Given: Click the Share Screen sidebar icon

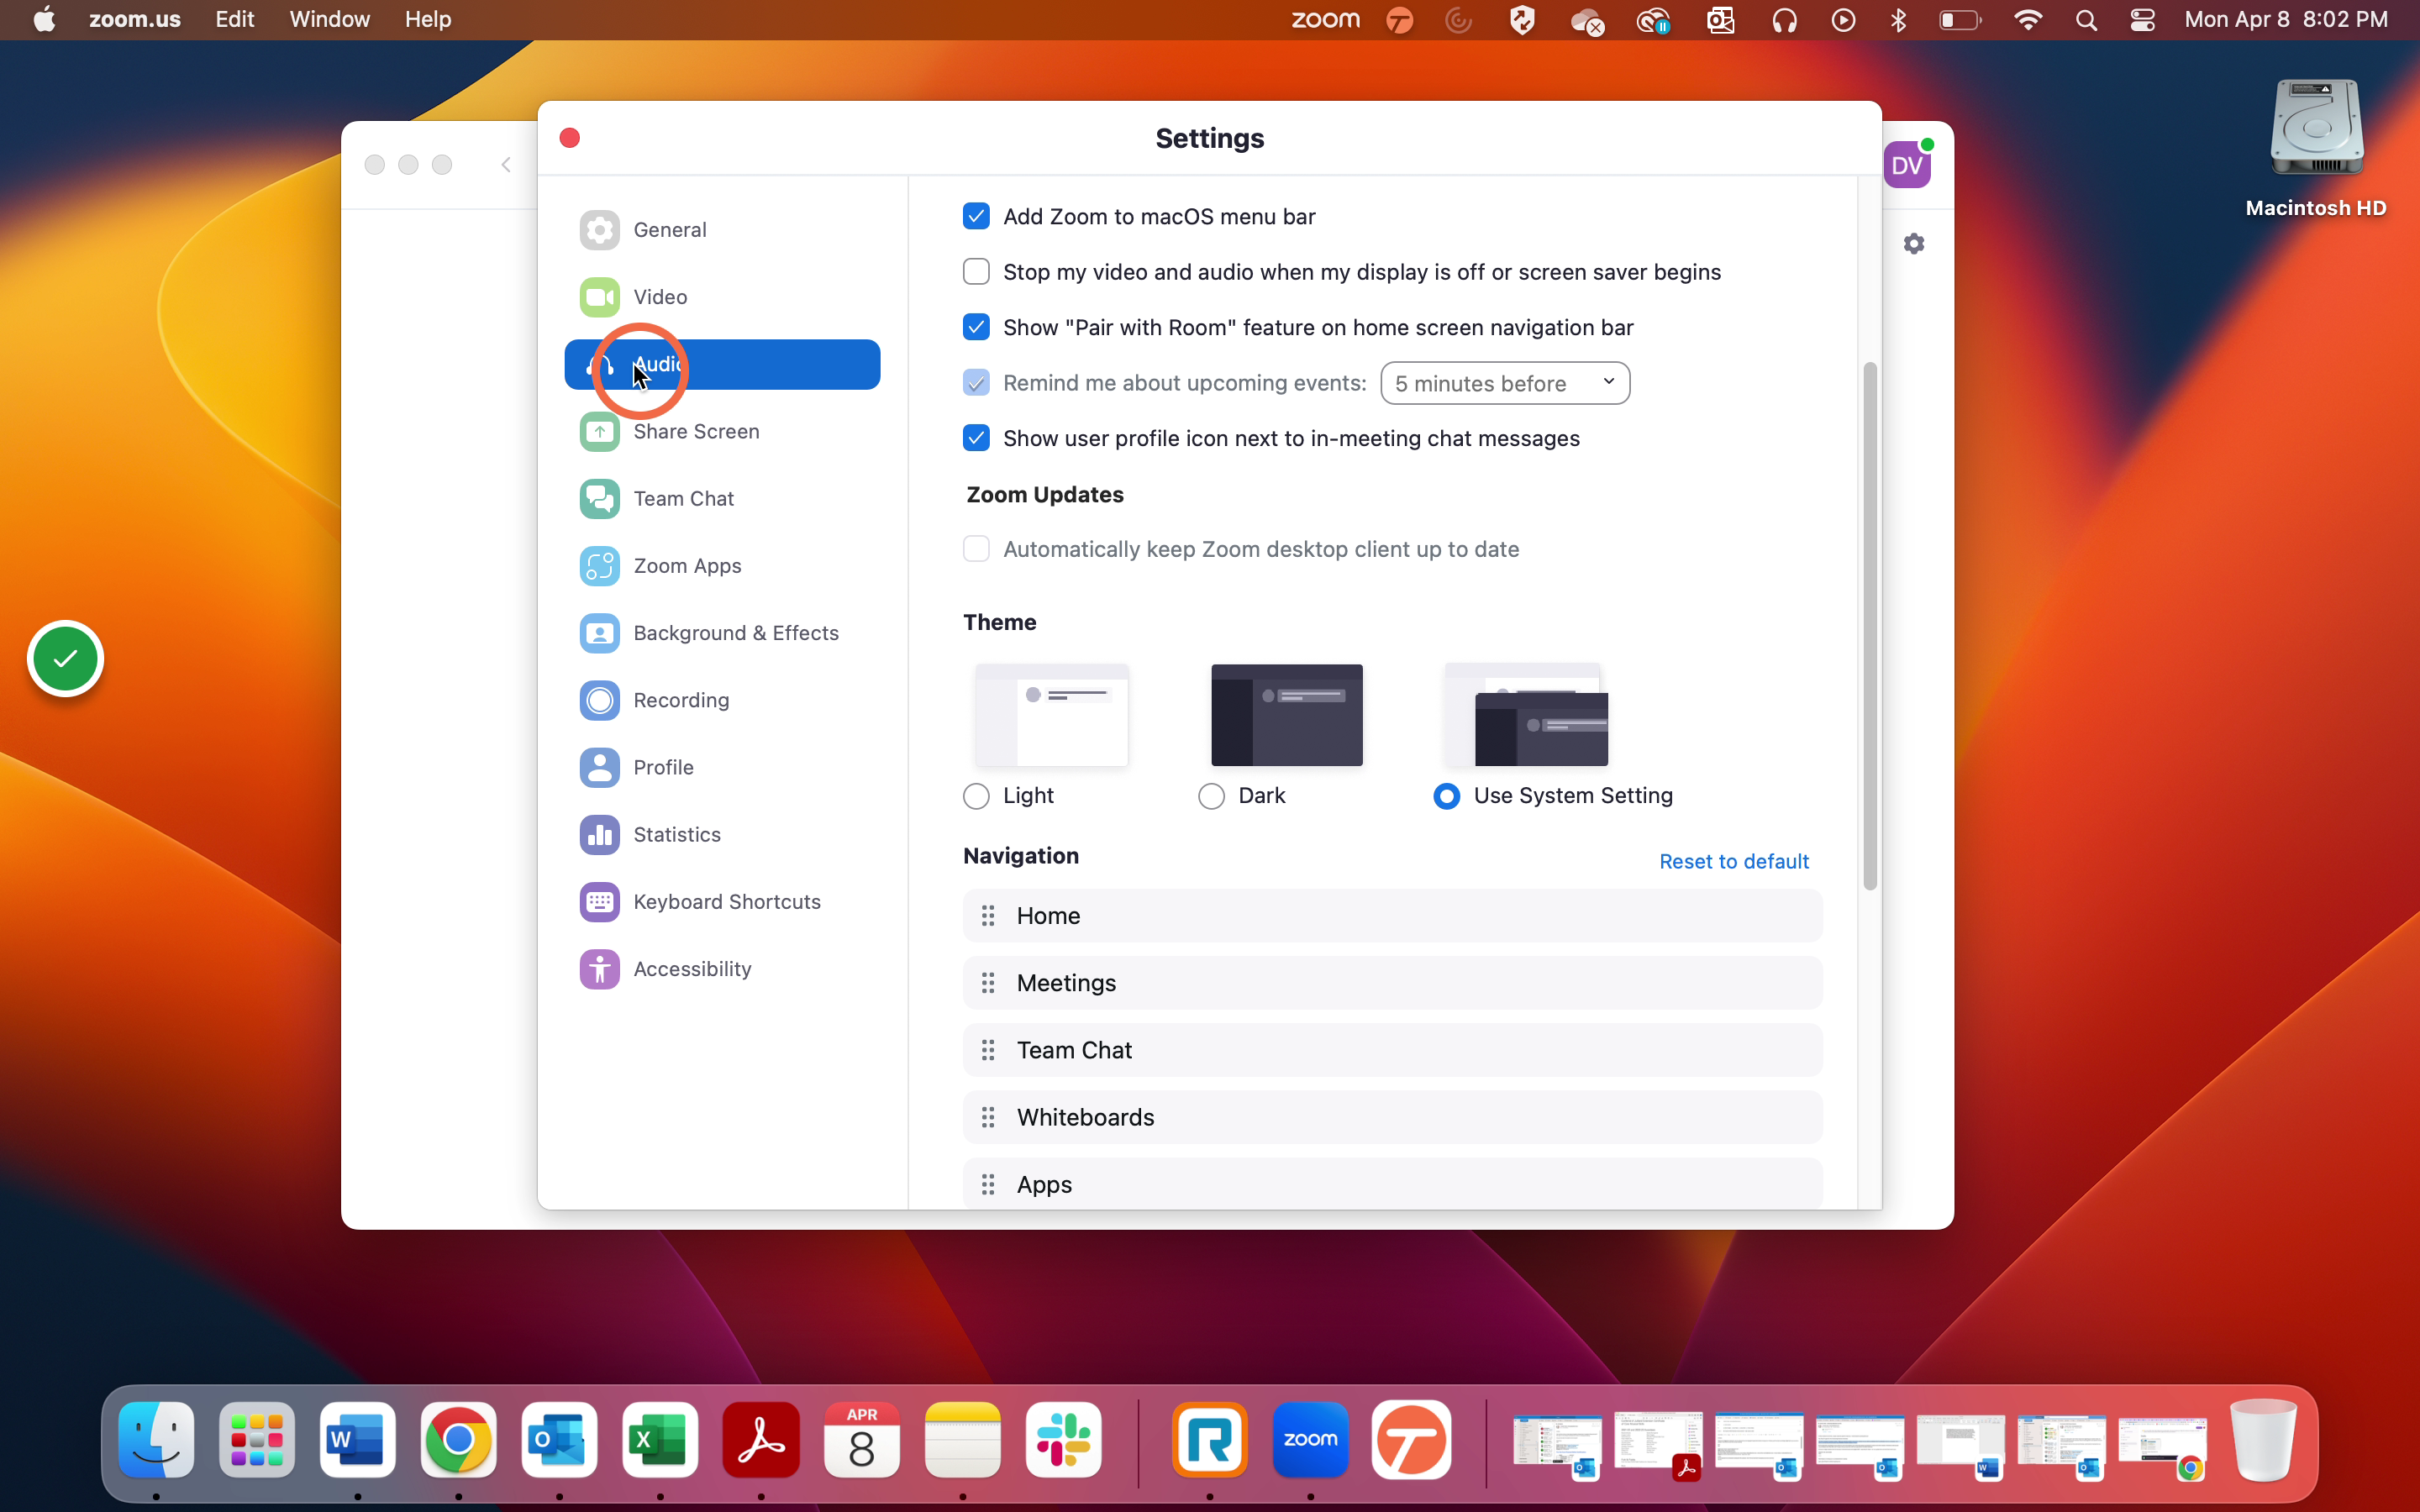Looking at the screenshot, I should (599, 431).
